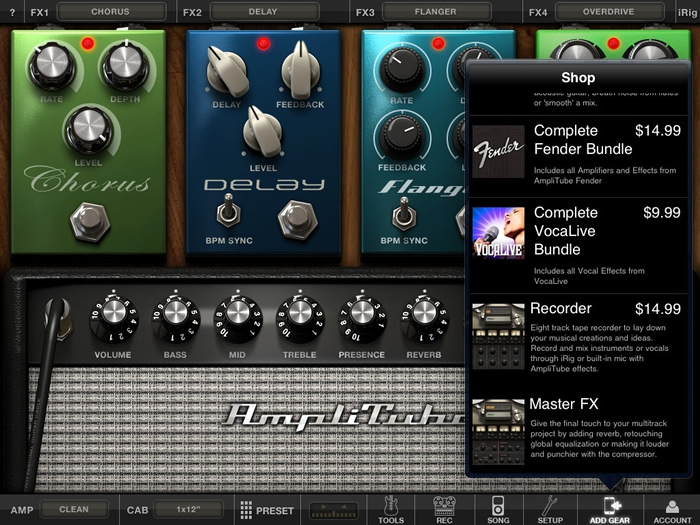Screen dimensions: 700x525
Task: Click the amp Presence knob
Action: (362, 319)
